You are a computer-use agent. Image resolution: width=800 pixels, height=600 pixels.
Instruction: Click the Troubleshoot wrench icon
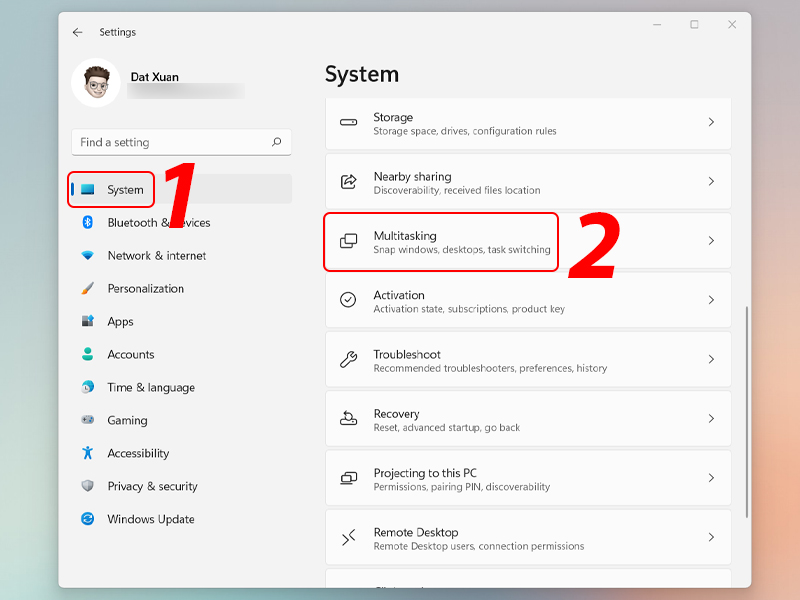348,359
